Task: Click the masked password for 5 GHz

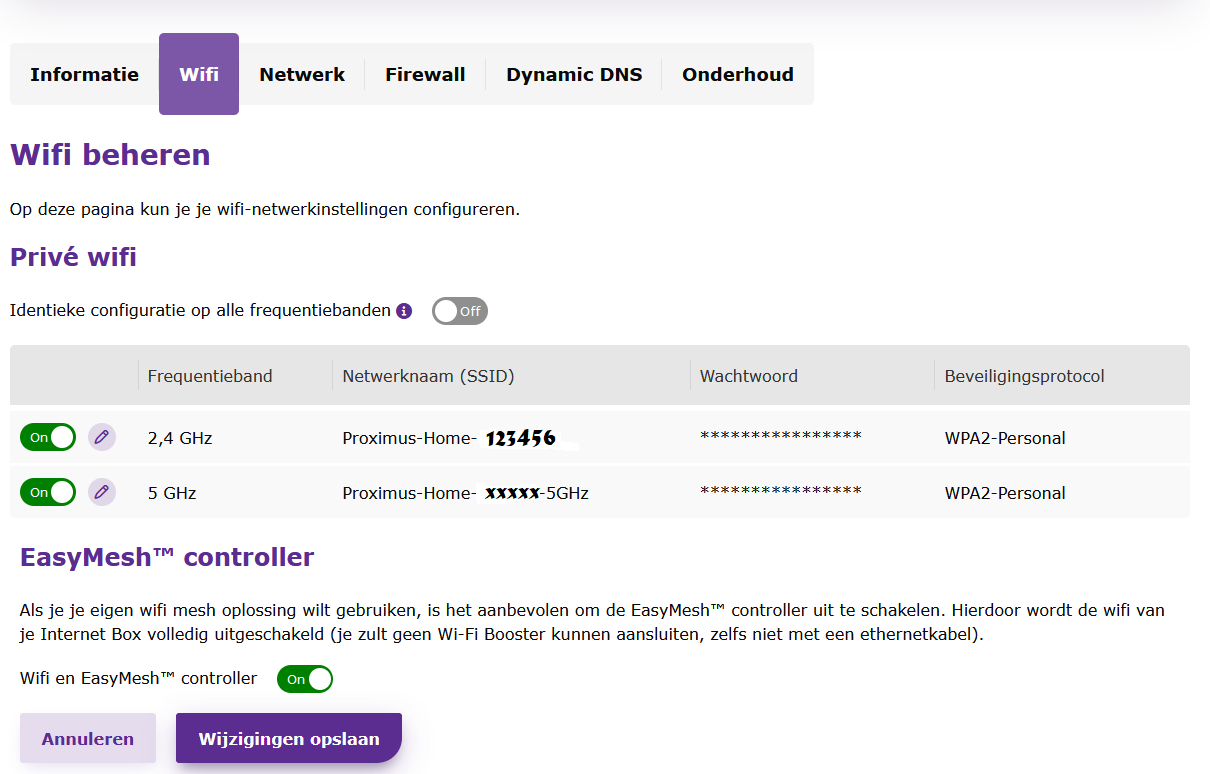Action: [x=780, y=492]
